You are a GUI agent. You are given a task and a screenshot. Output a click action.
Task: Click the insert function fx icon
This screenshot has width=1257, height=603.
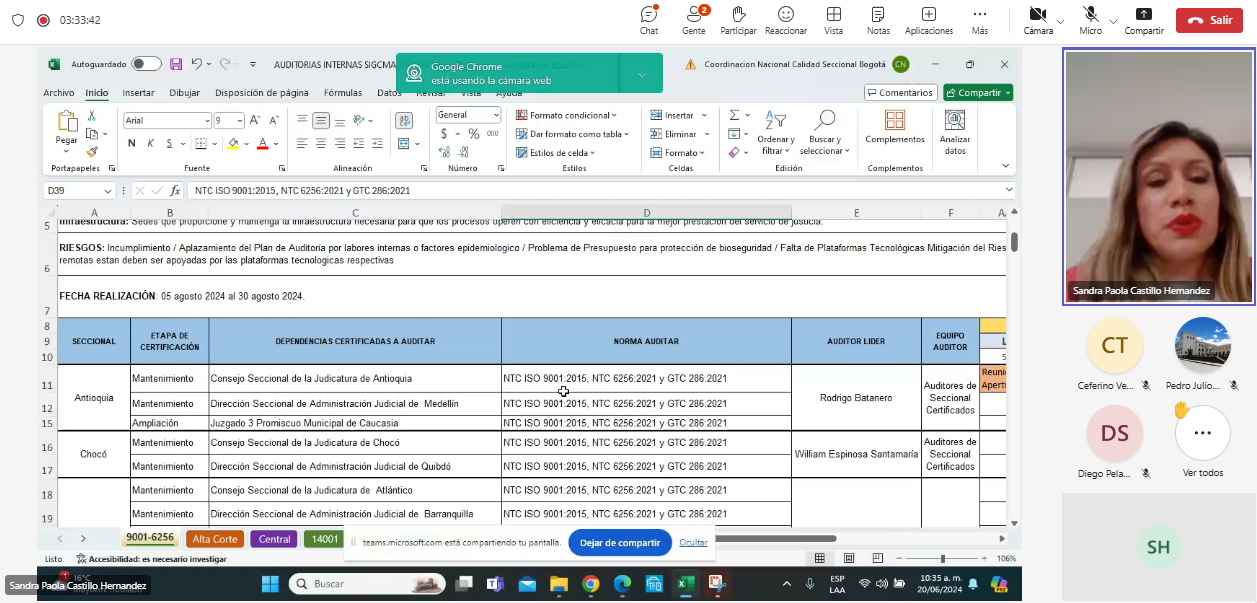click(175, 190)
